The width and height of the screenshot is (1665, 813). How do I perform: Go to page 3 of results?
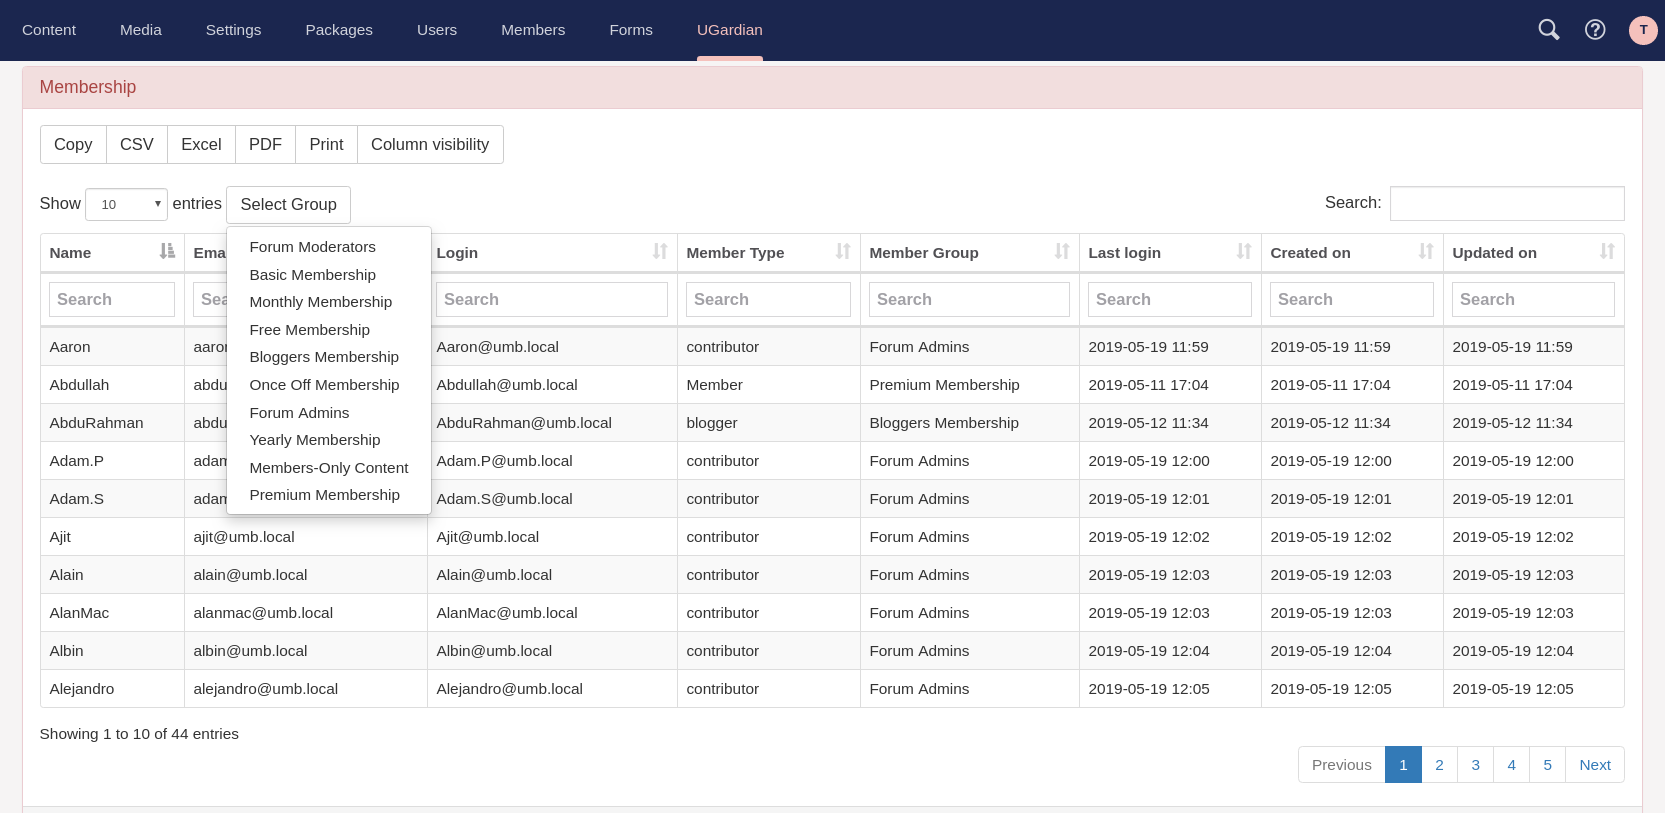click(1475, 765)
